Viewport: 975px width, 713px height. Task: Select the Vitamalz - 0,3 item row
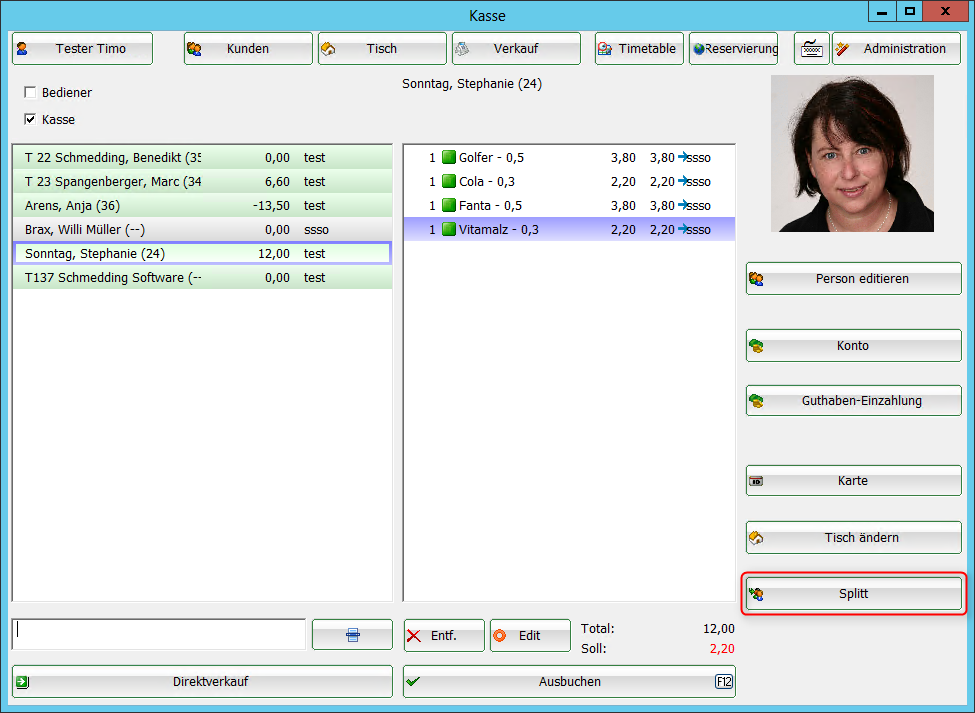pyautogui.click(x=568, y=229)
